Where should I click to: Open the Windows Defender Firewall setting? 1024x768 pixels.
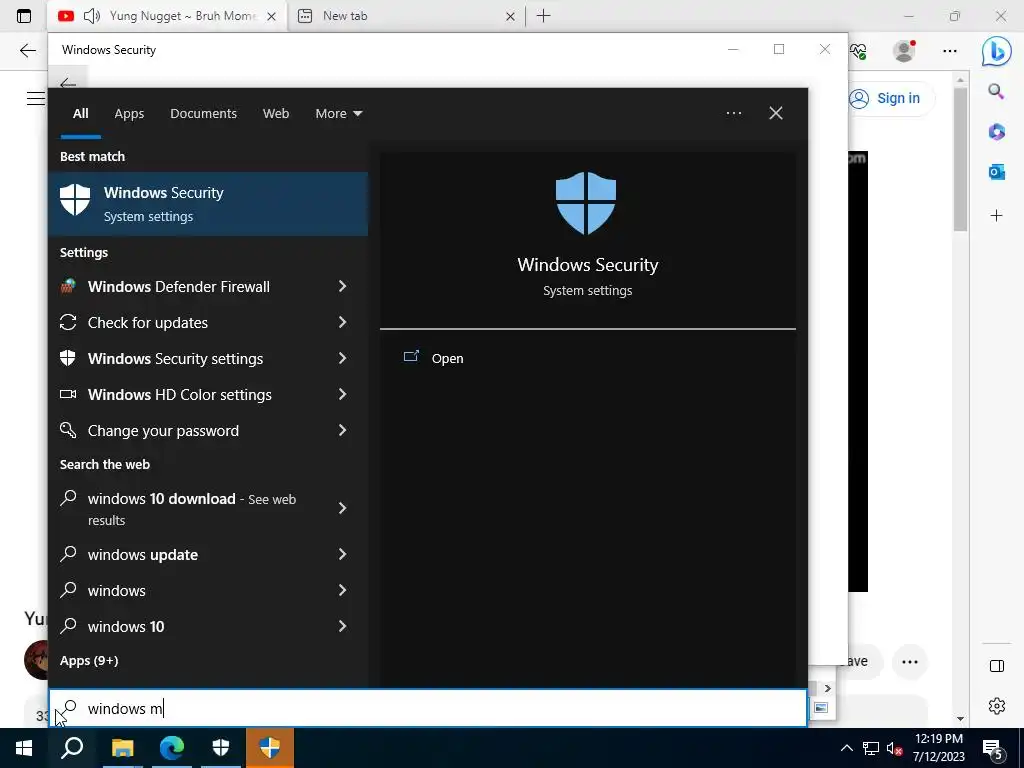[178, 287]
